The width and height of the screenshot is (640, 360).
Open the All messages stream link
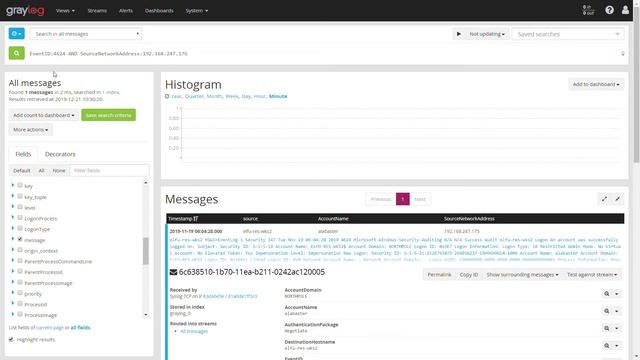[x=194, y=331]
